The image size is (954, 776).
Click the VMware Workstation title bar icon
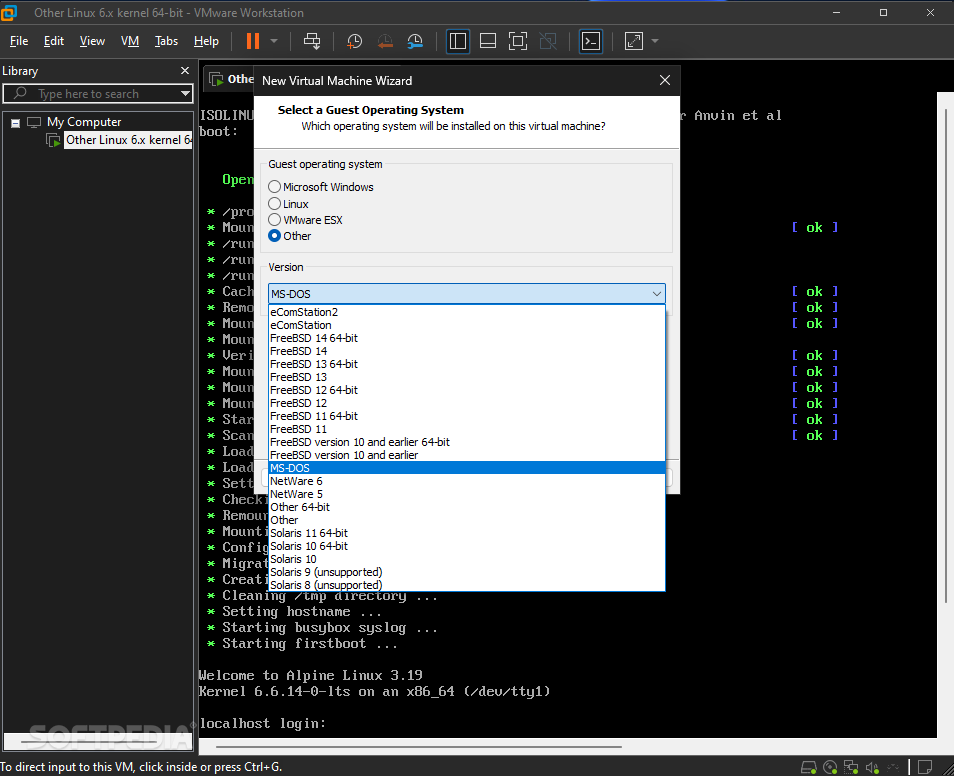click(9, 12)
